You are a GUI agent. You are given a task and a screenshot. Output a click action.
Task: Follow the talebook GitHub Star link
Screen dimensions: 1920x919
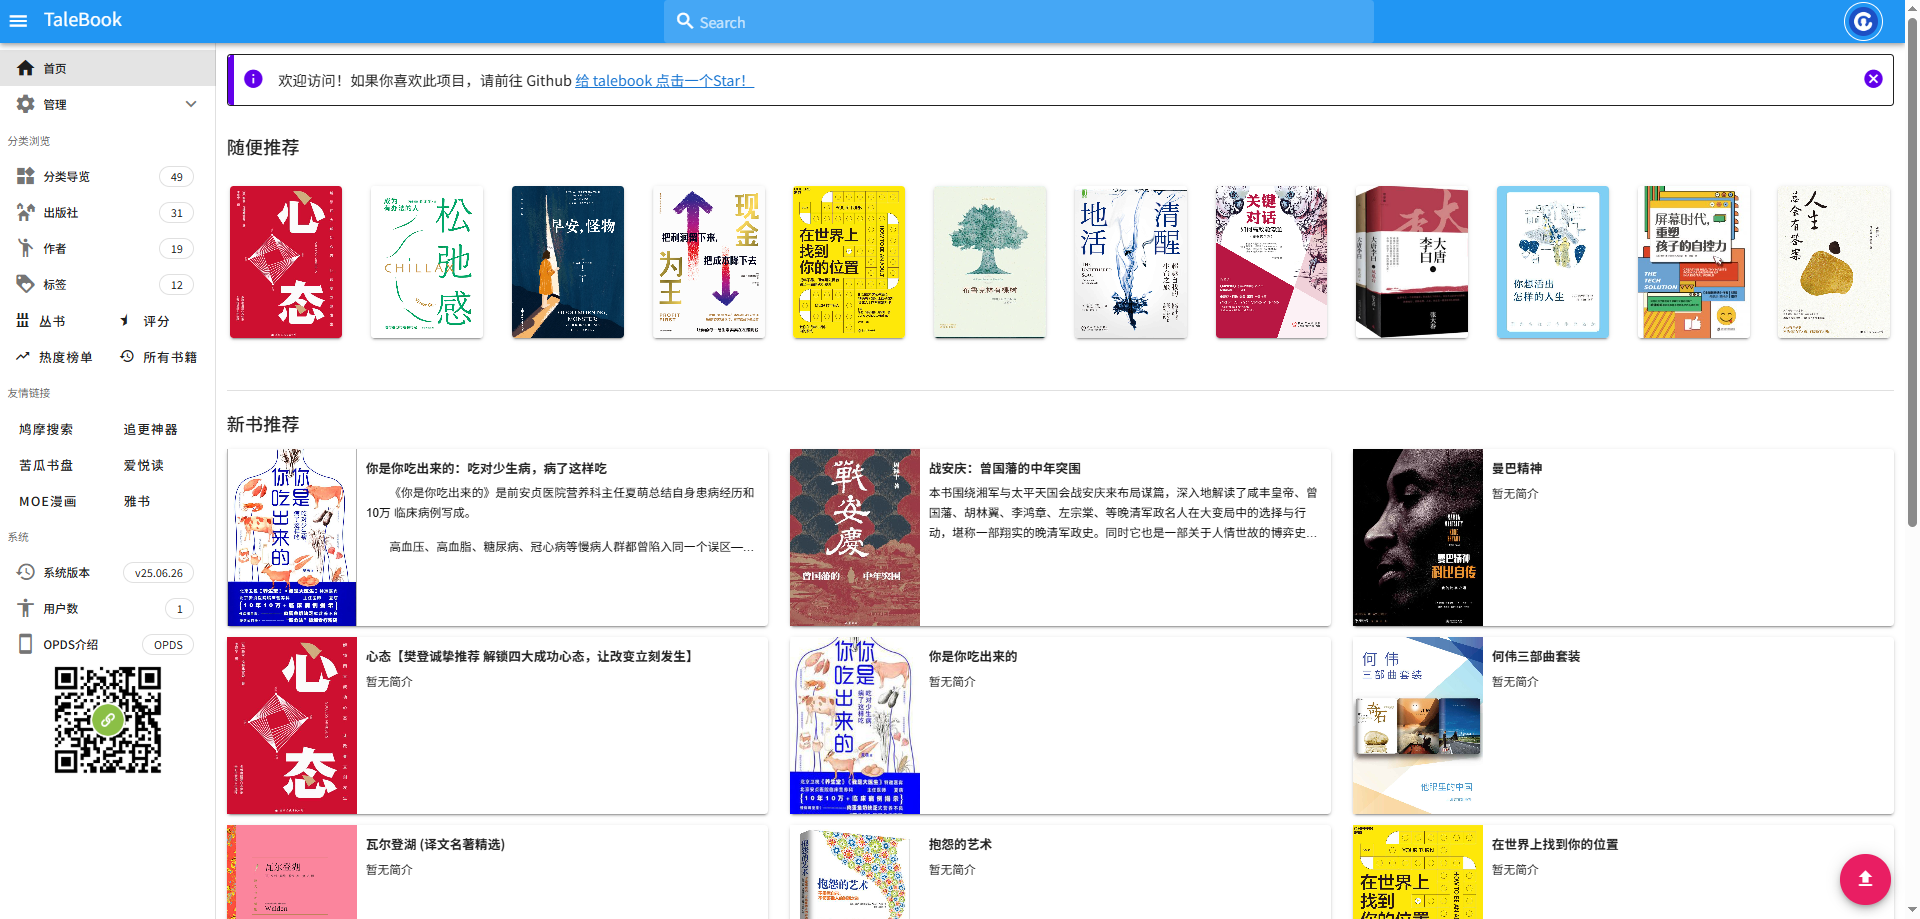click(664, 81)
